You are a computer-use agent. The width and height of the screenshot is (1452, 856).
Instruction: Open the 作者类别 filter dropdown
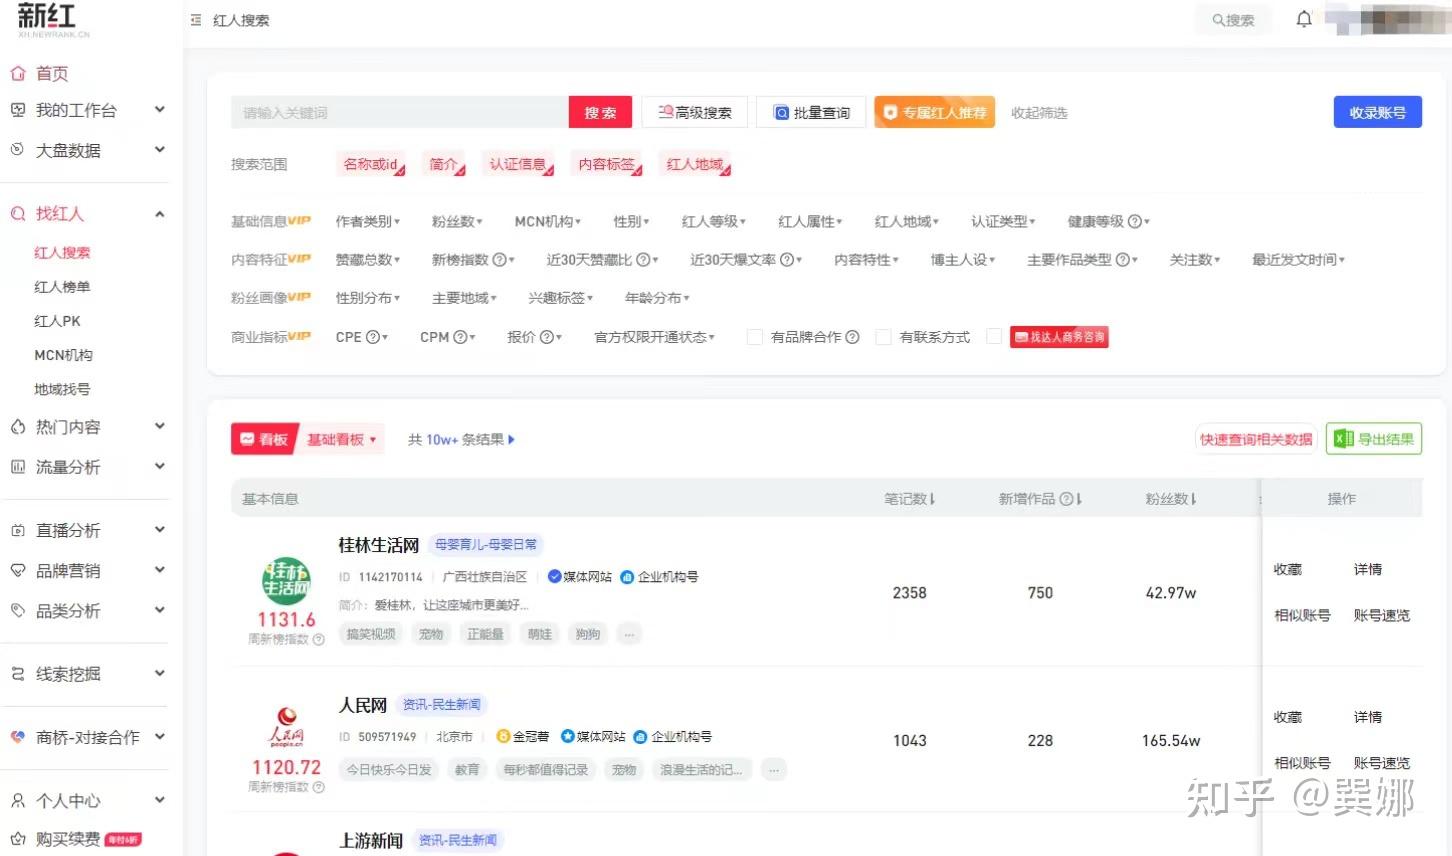pyautogui.click(x=368, y=221)
